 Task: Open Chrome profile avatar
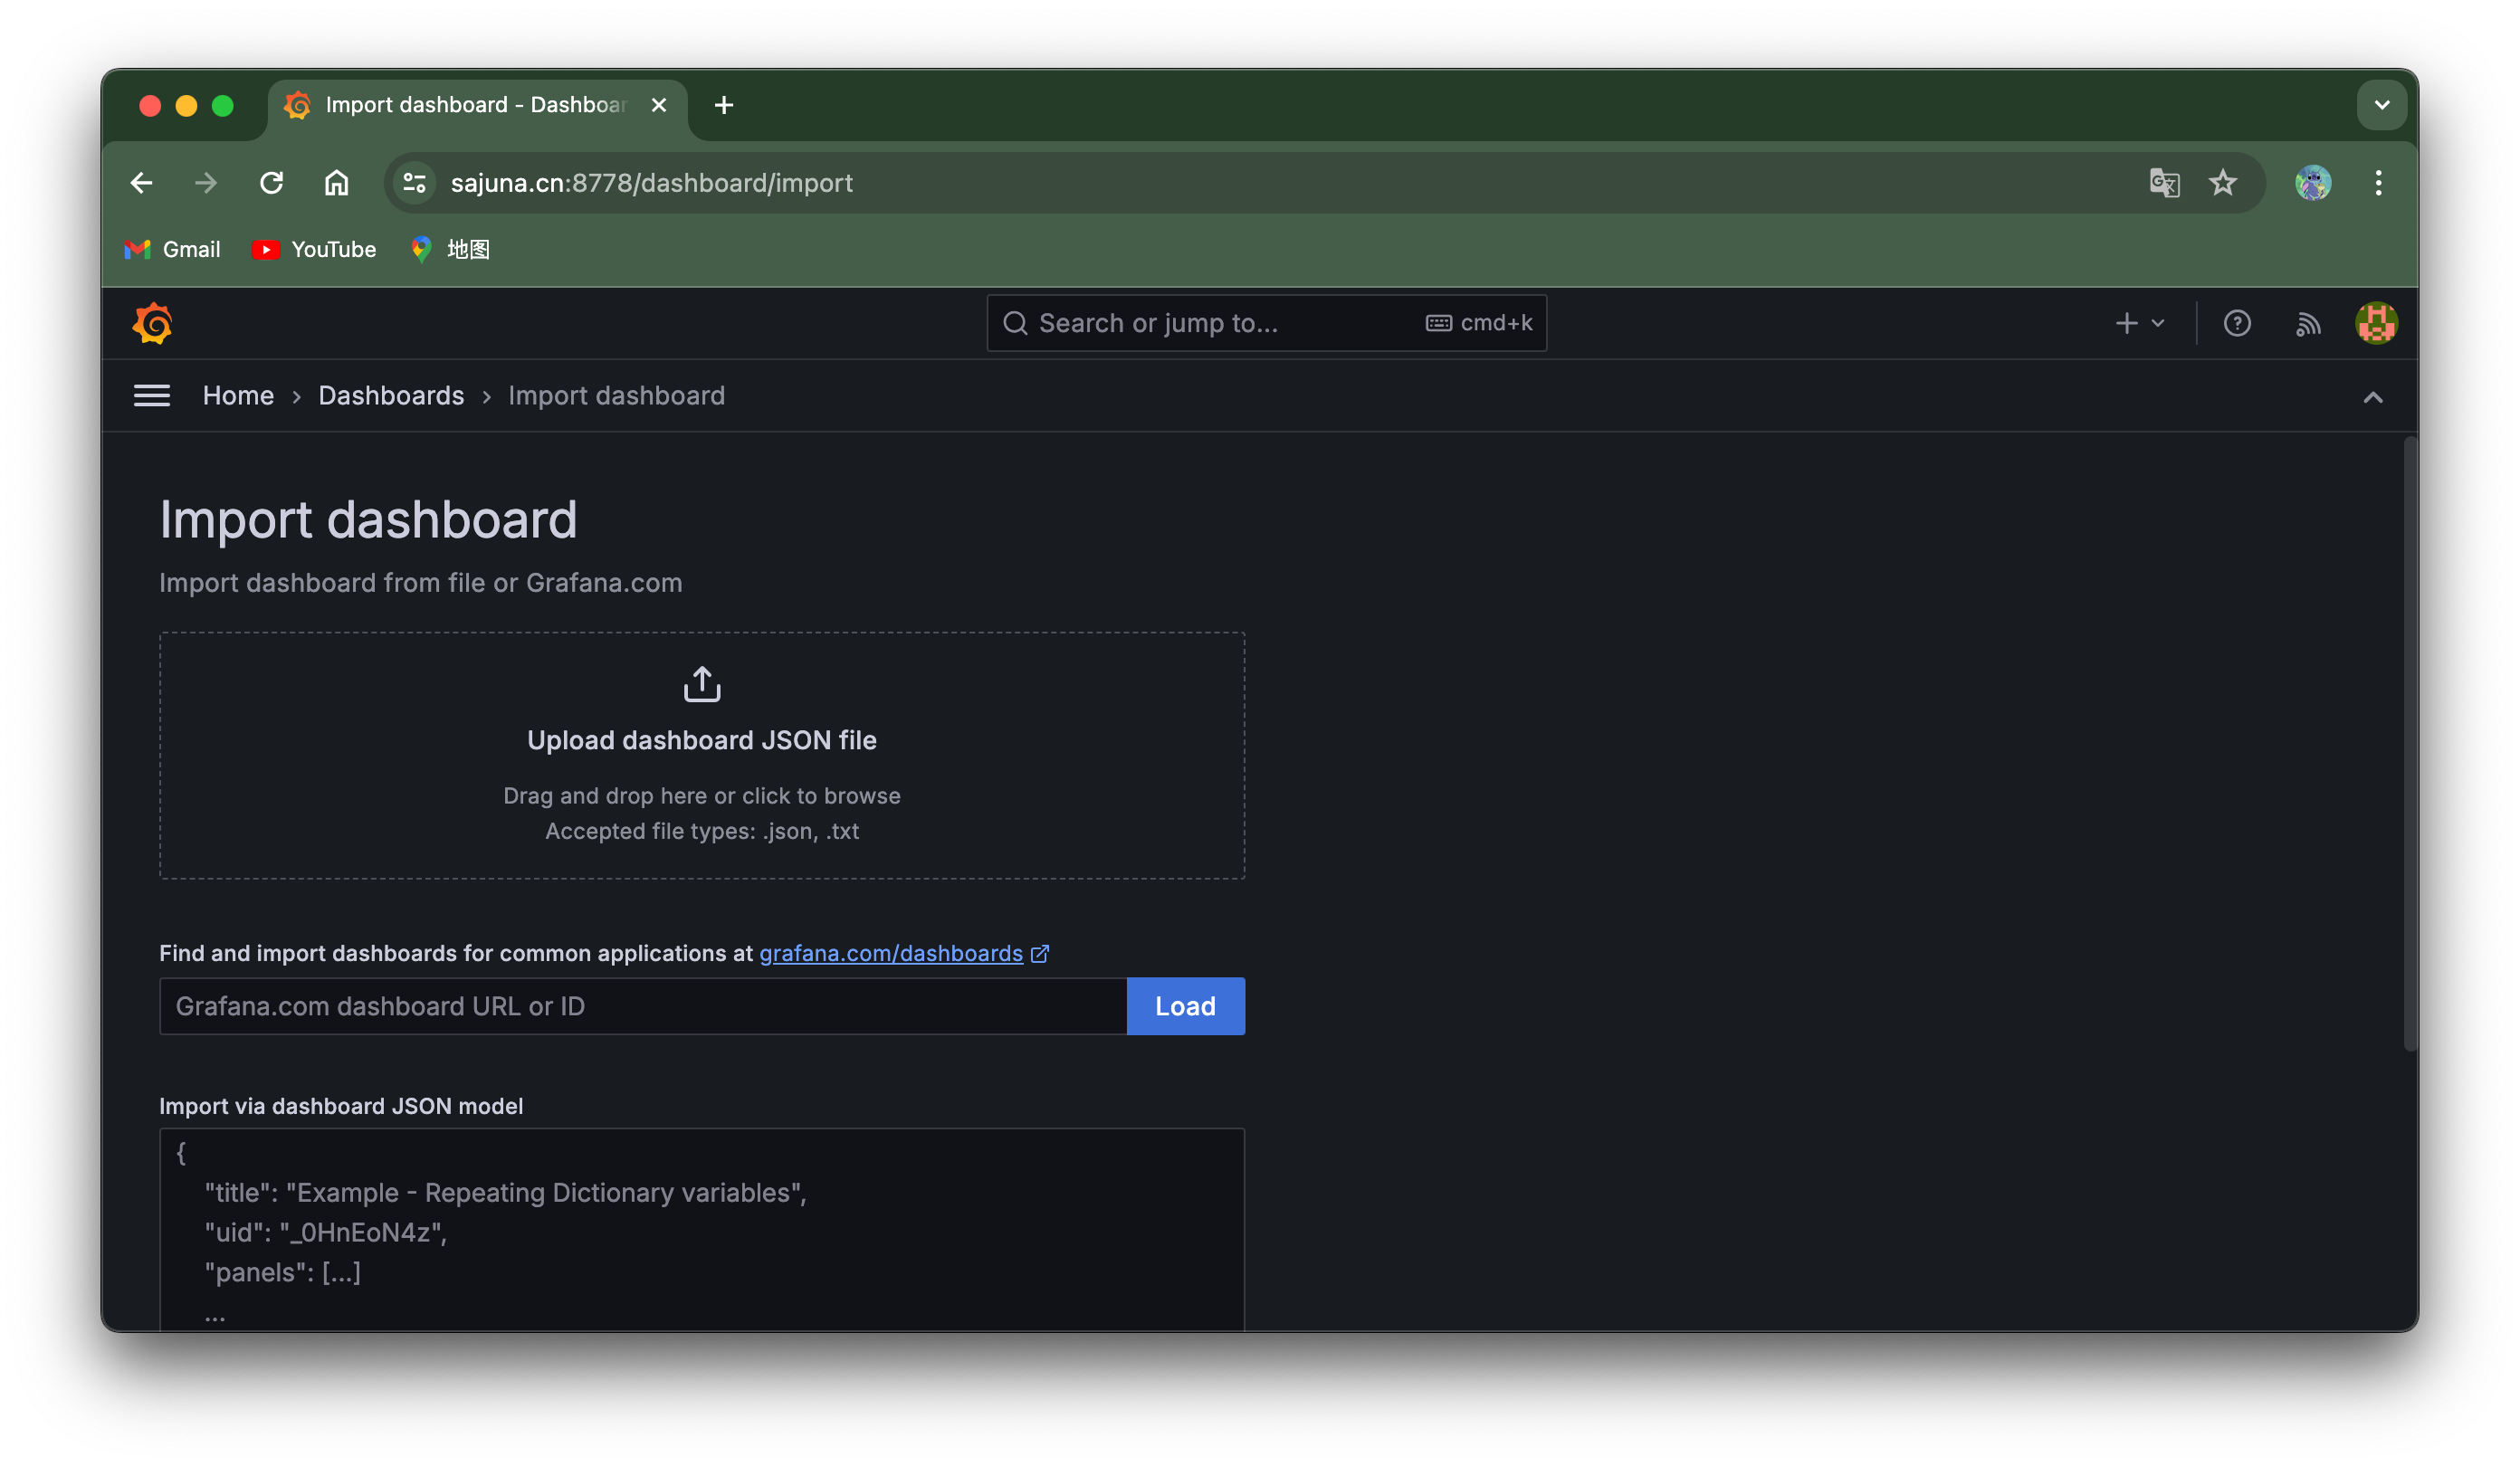tap(2312, 183)
